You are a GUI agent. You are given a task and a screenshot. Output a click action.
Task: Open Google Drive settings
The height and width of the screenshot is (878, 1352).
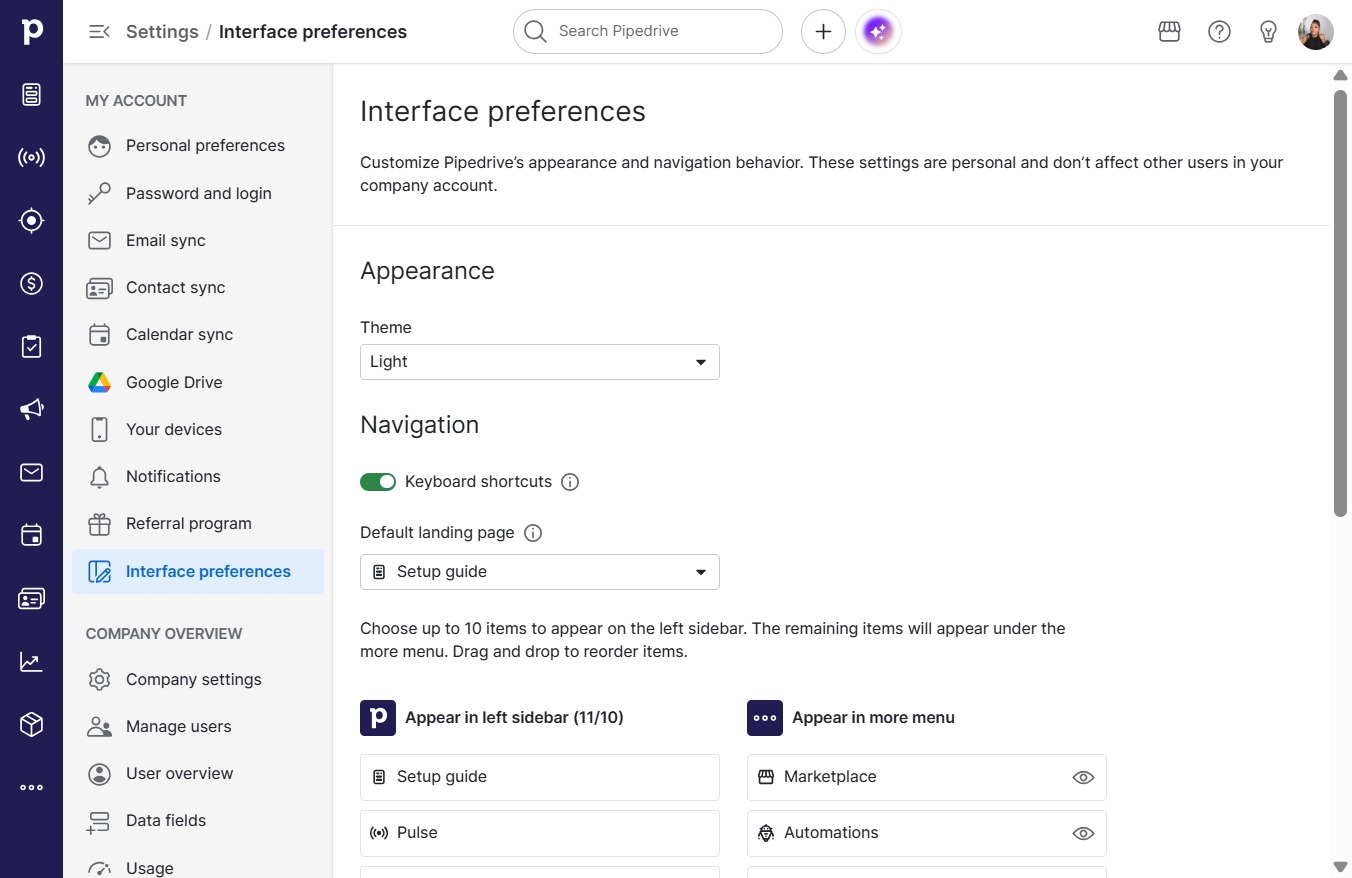click(x=198, y=383)
